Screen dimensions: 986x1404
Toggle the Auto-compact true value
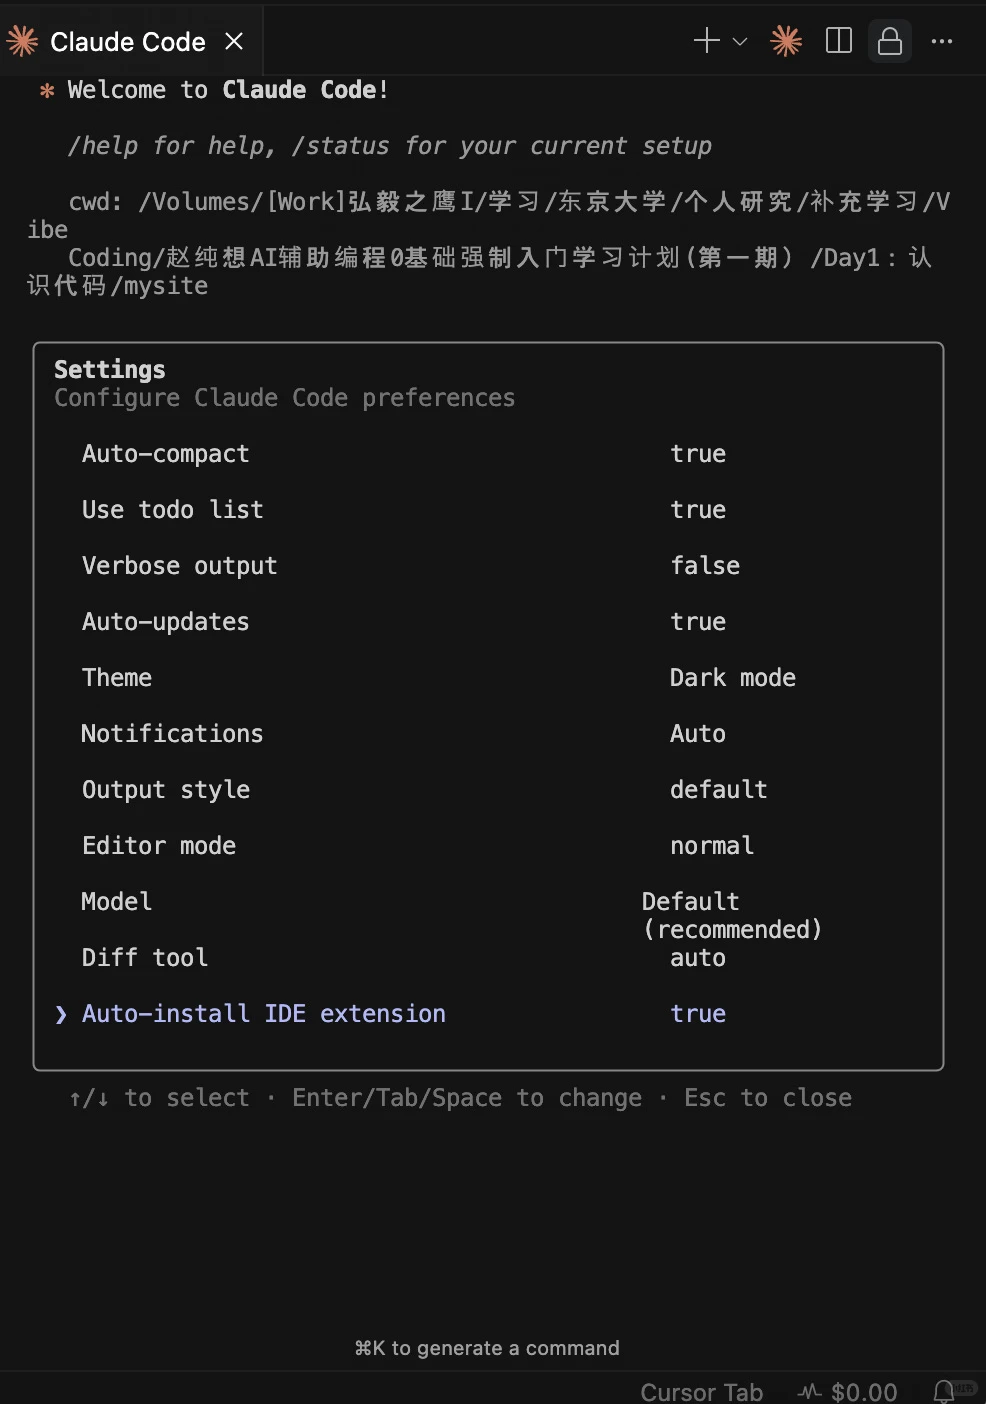698,454
